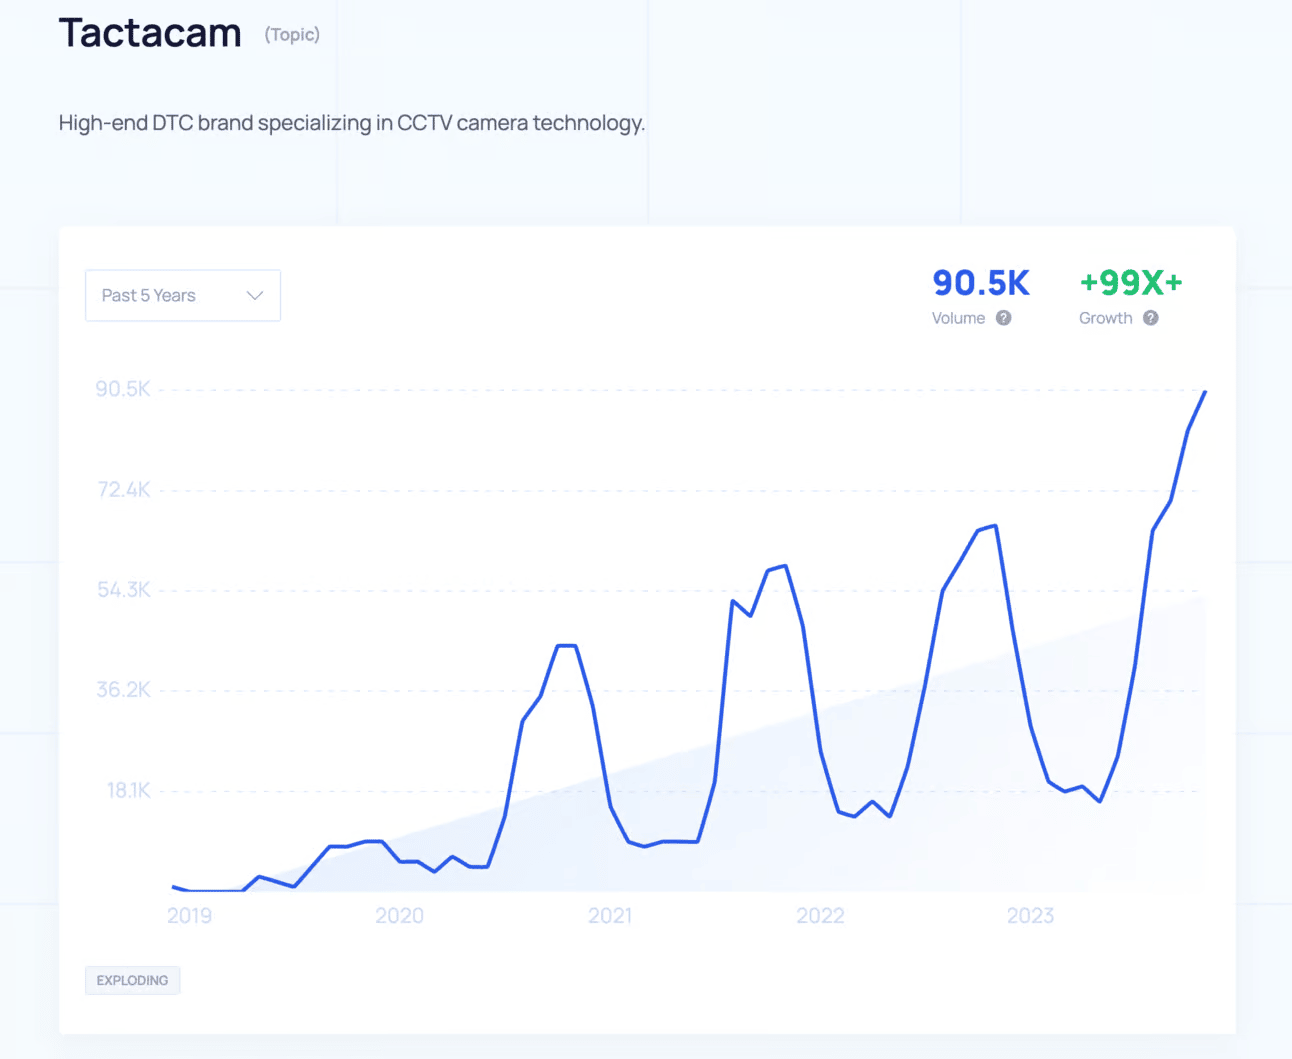1292x1059 pixels.
Task: Click the Growth help question mark icon
Action: click(x=1151, y=318)
